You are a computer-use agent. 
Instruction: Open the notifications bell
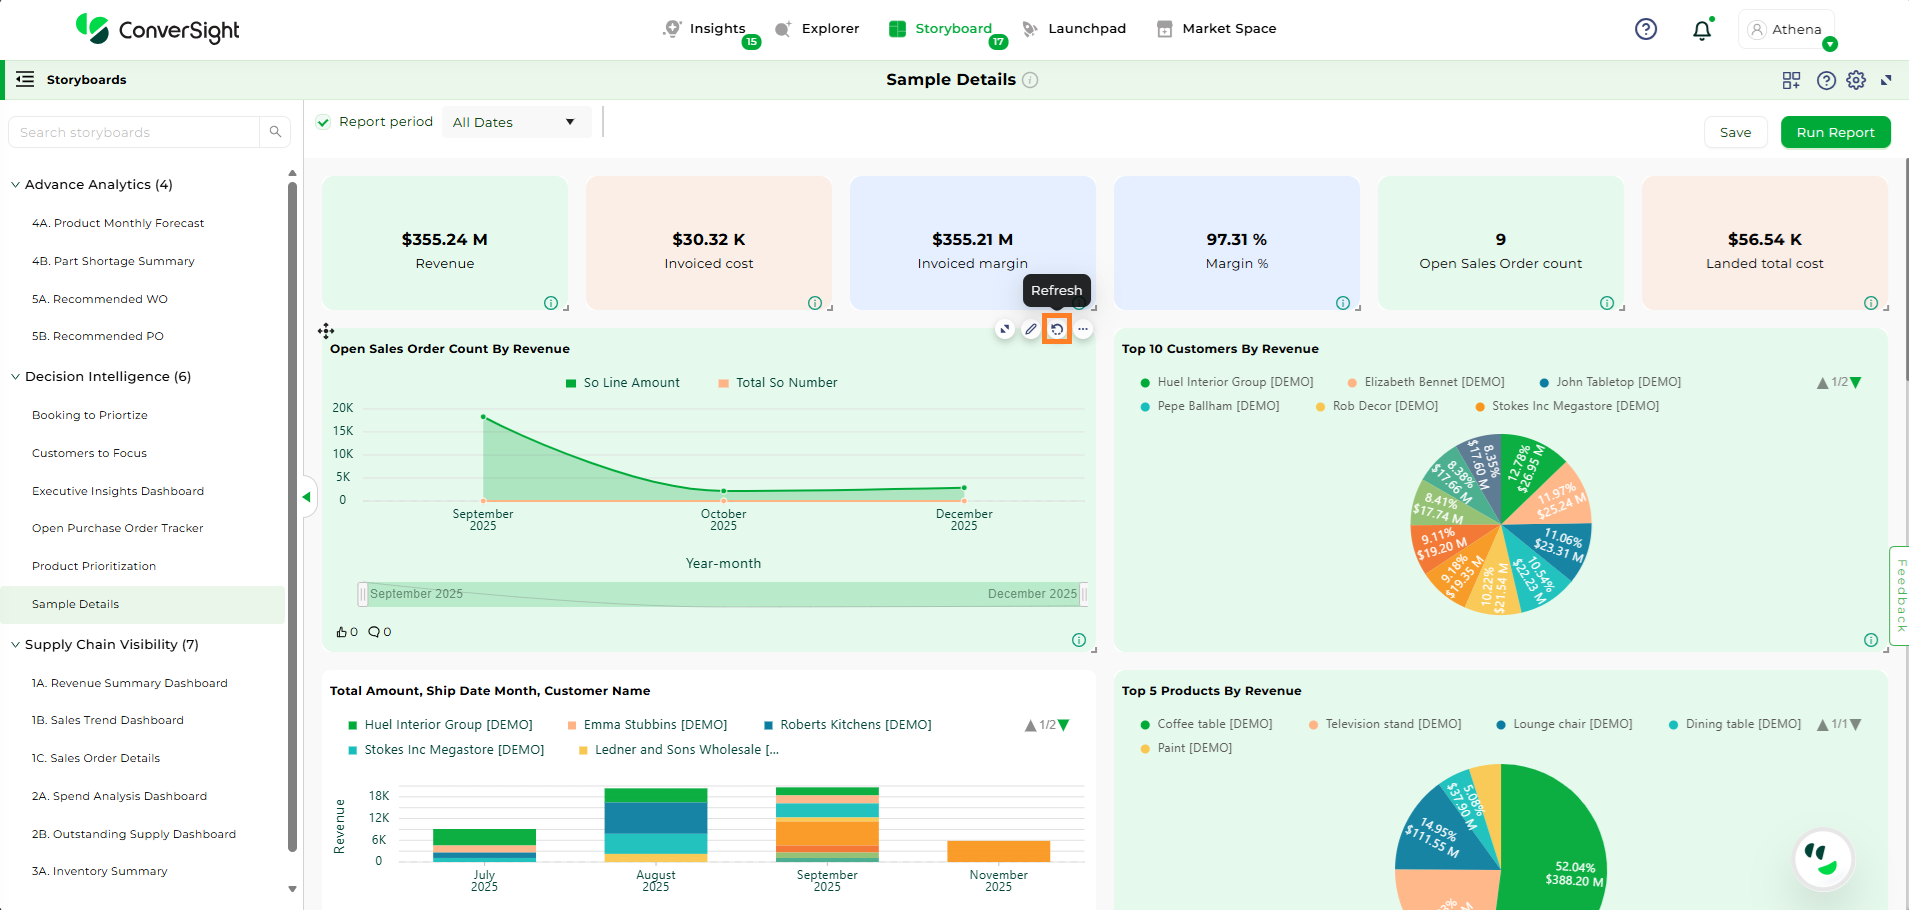point(1701,30)
